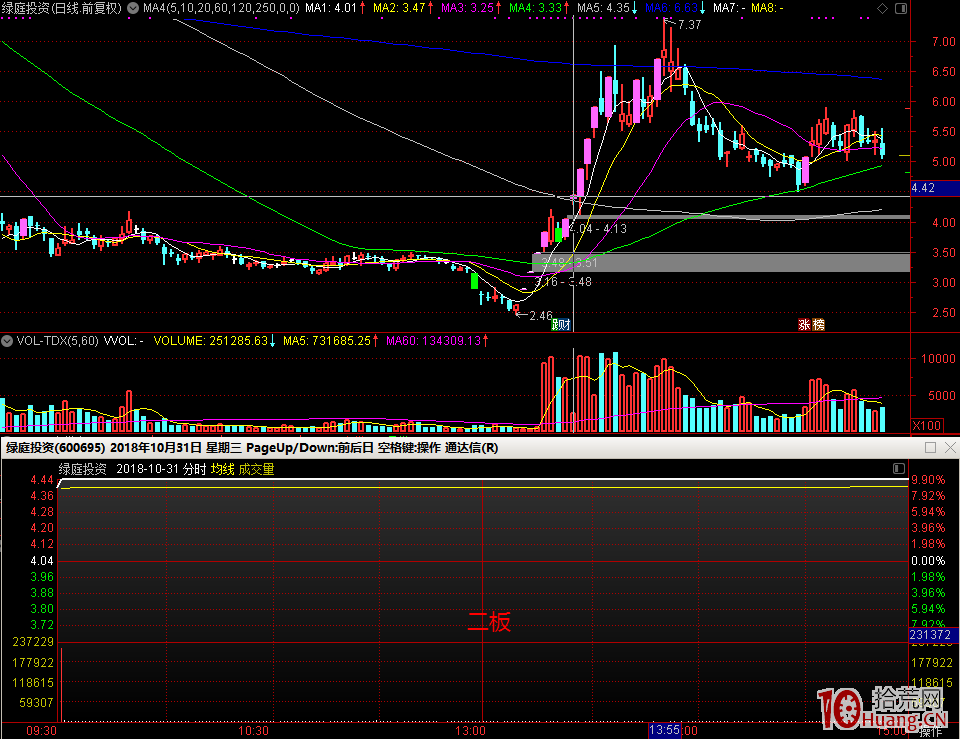The height and width of the screenshot is (739, 960).
Task: Expand the MA4 indicator dropdown arrow
Action: (133, 8)
